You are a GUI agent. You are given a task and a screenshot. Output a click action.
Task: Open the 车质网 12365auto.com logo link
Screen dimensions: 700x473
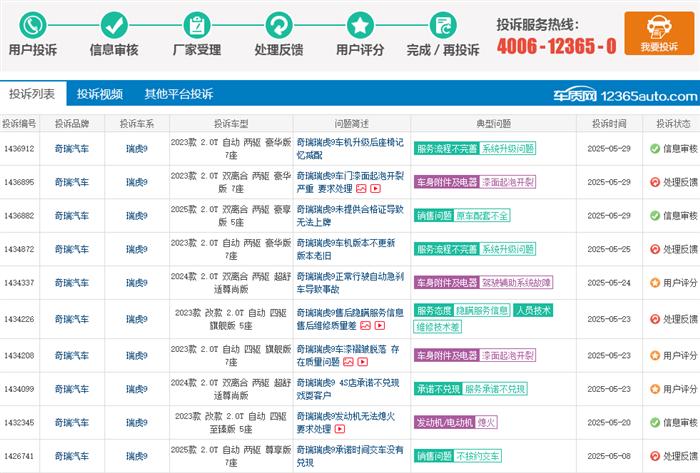625,95
